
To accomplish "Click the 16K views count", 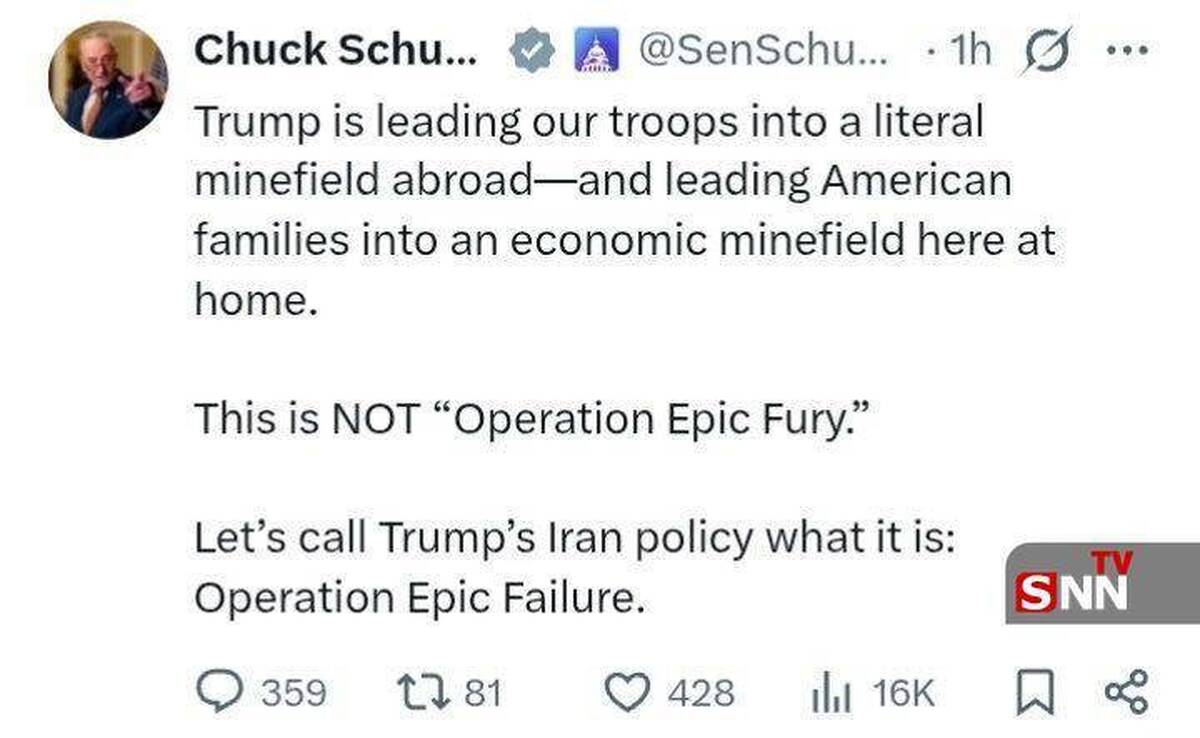I will [x=902, y=692].
